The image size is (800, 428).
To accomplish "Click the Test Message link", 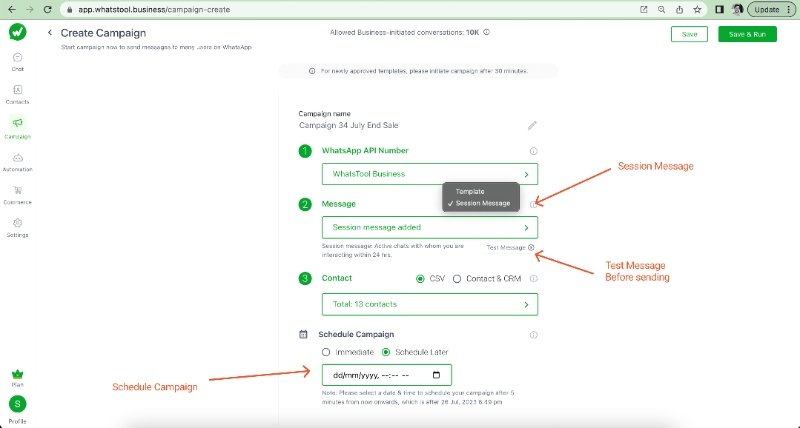I will pos(508,247).
